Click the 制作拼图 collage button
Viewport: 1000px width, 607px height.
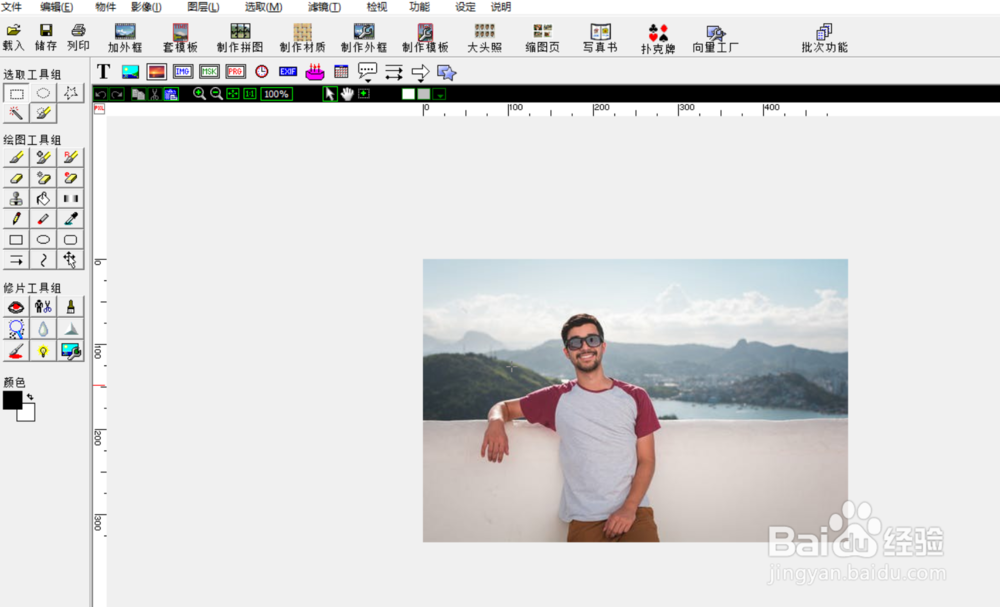[240, 38]
